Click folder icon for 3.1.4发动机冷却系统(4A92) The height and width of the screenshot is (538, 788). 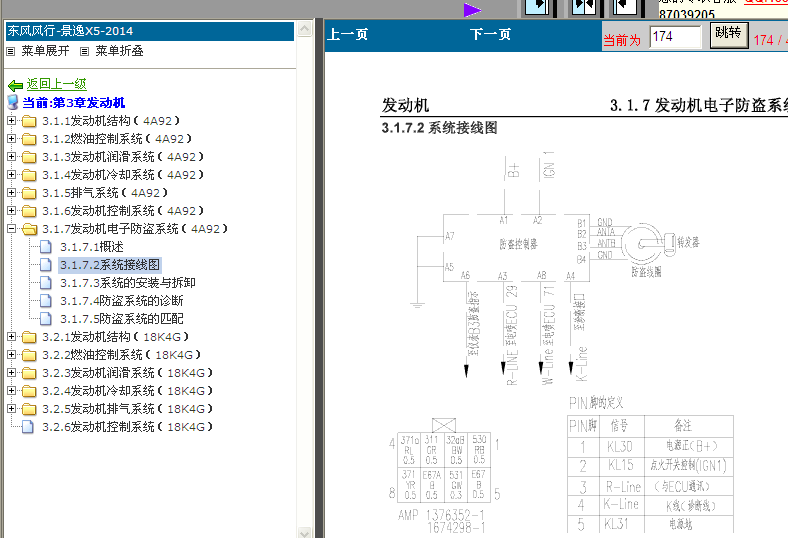(29, 175)
